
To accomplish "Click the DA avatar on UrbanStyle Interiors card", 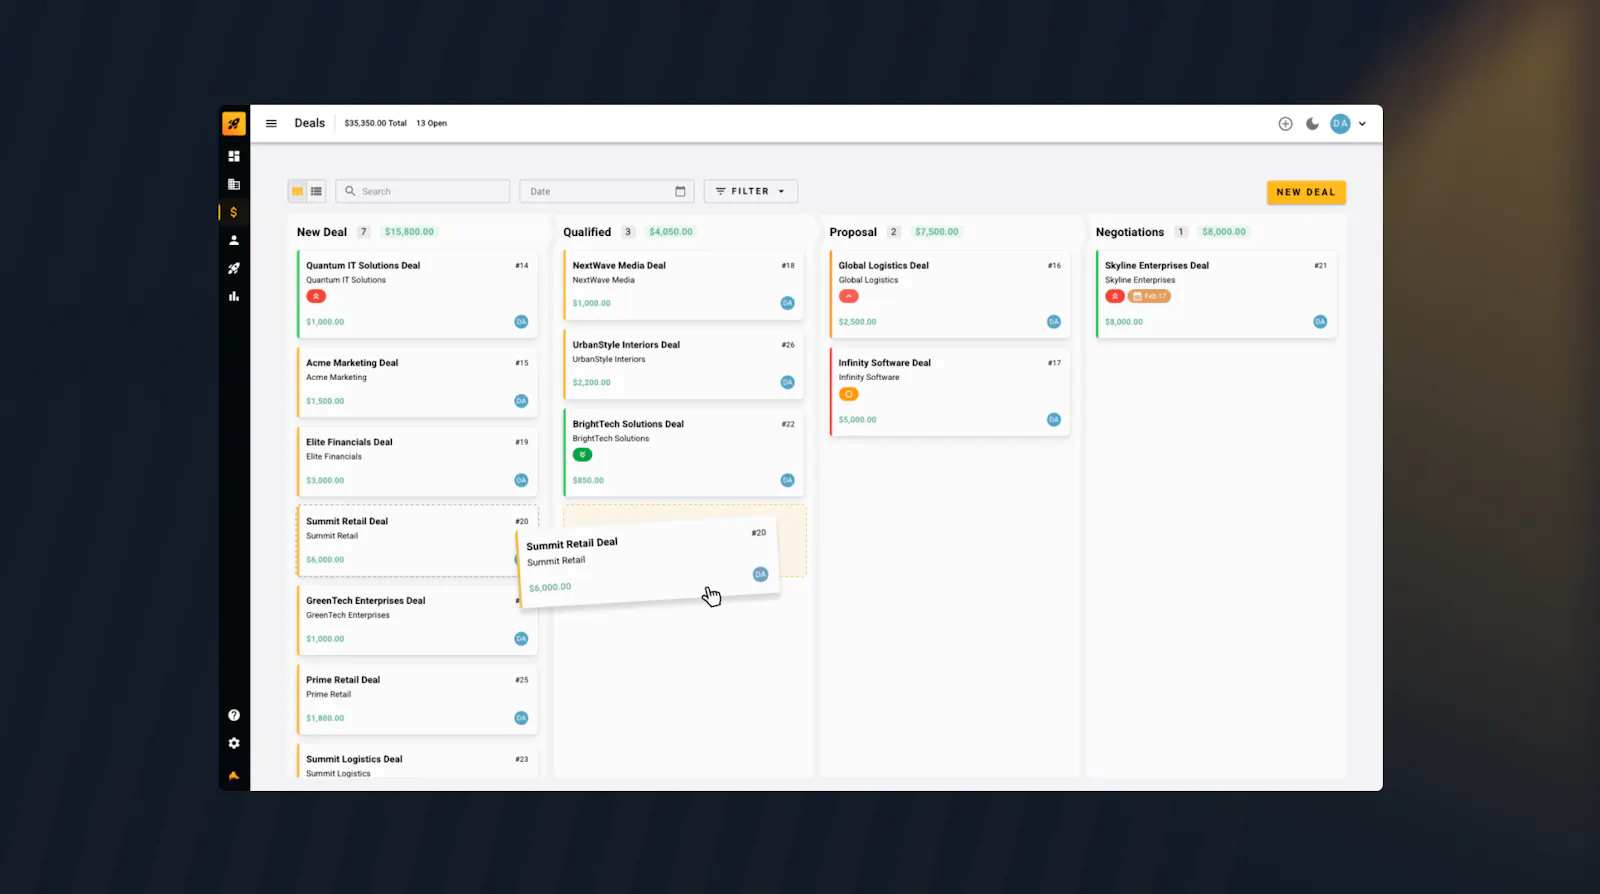I will click(787, 382).
